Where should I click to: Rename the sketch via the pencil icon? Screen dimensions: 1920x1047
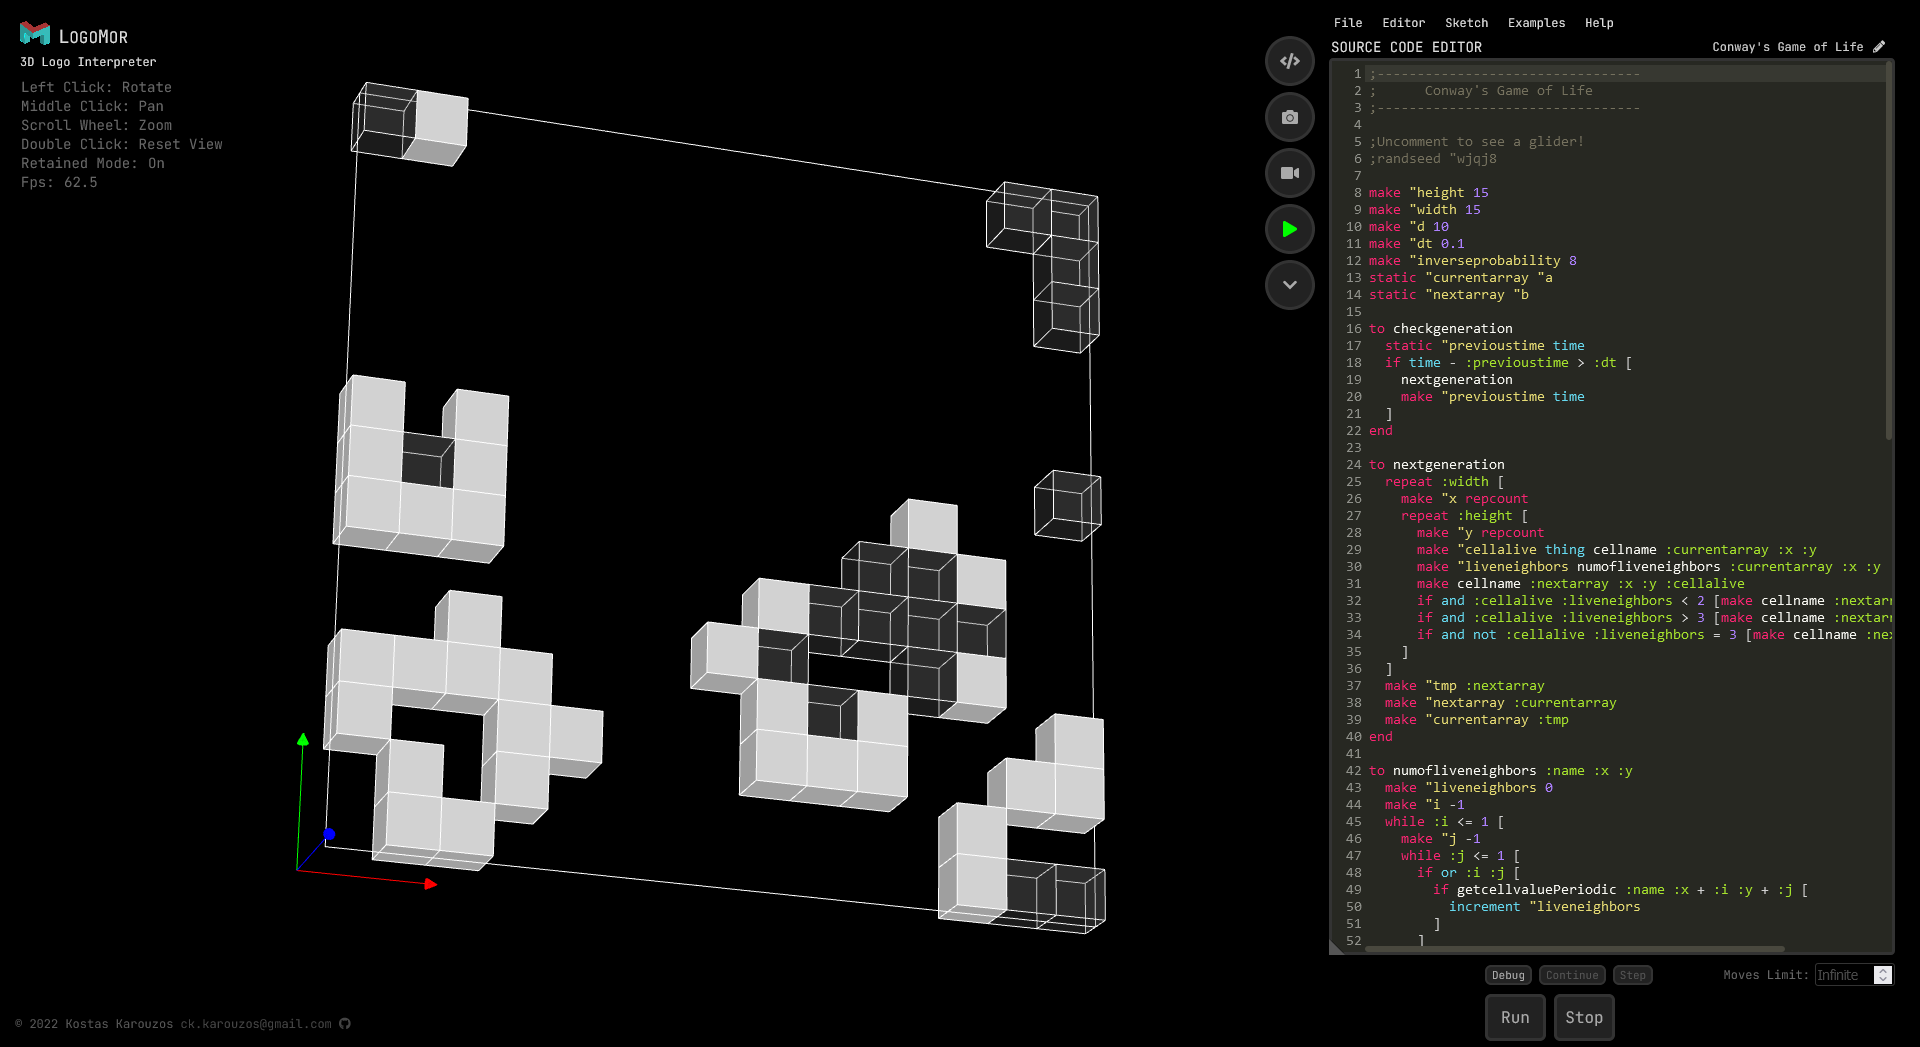(1878, 46)
